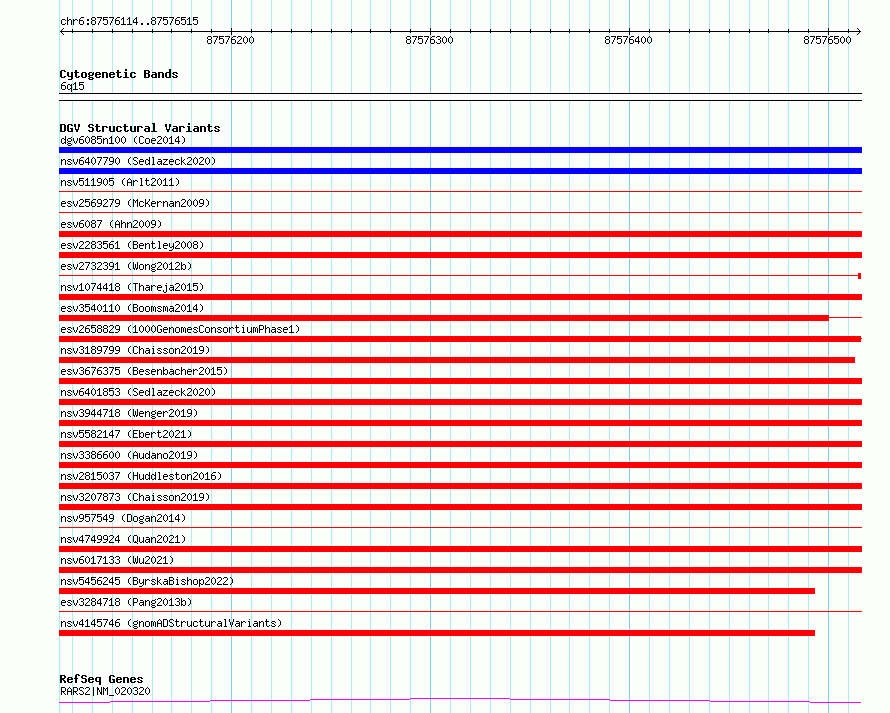Open variant esv2283561 (Bentley2008)
Screen dimensions: 890x713
132,245
